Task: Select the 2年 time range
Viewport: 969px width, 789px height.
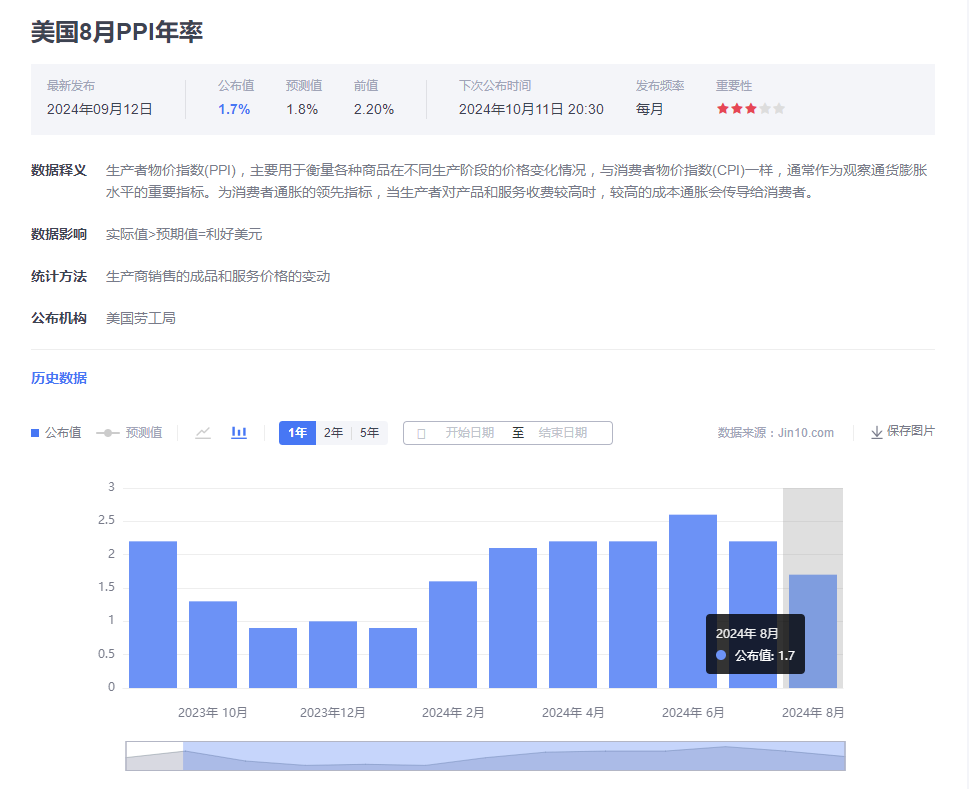Action: tap(333, 433)
